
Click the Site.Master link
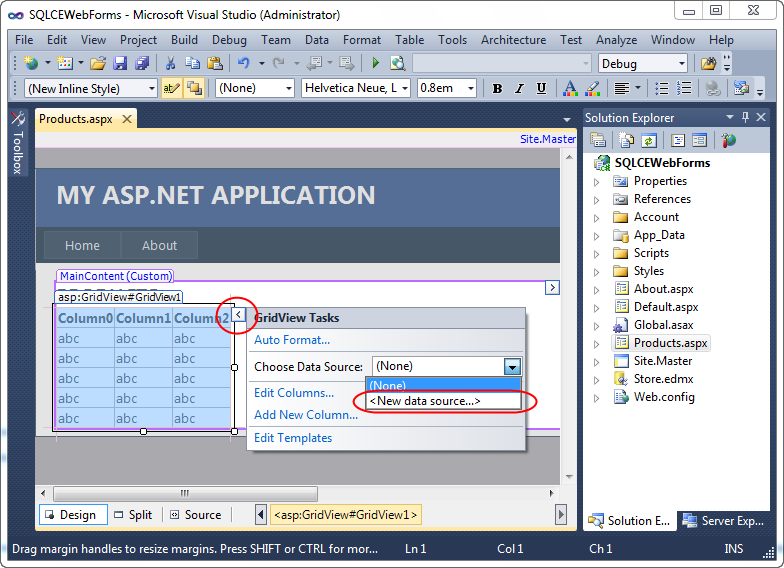(x=548, y=139)
